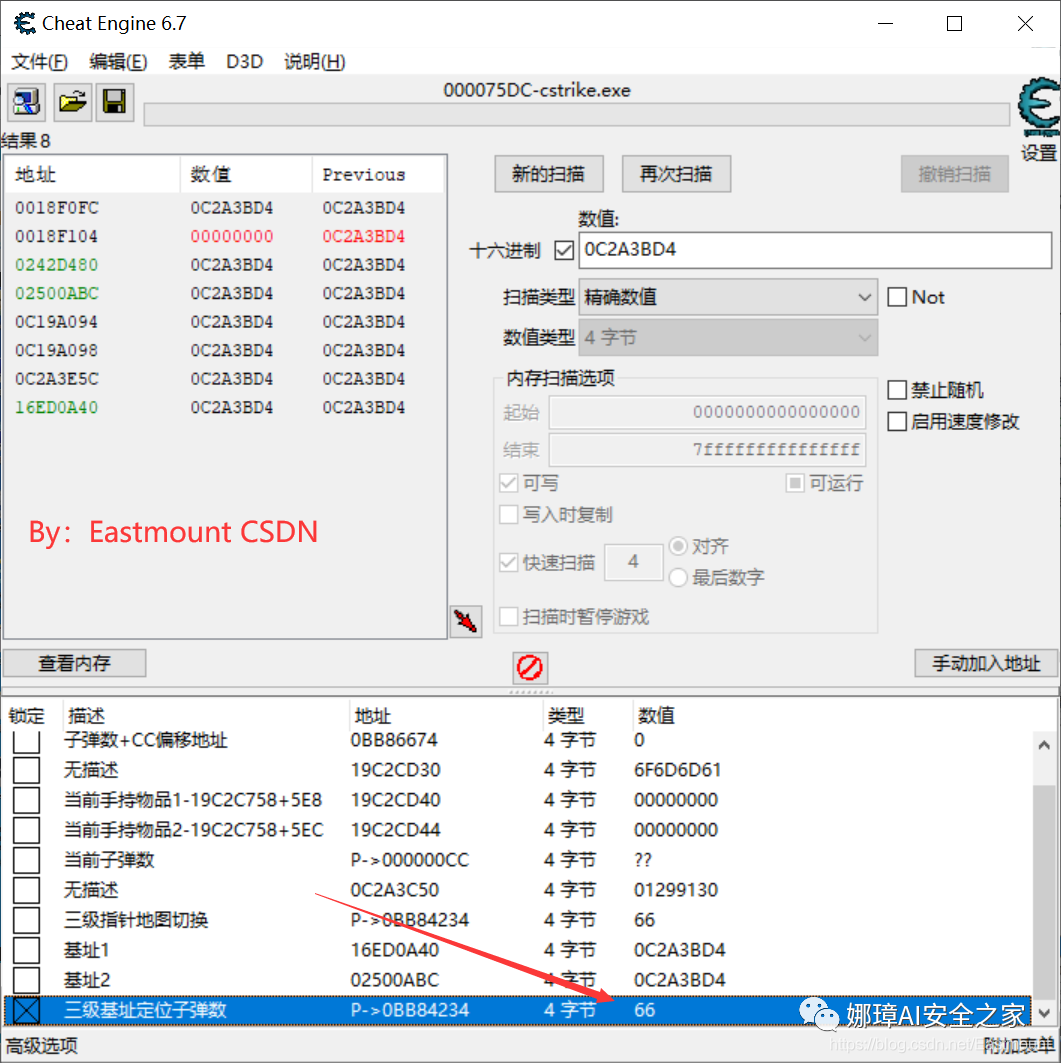
Task: Click the Previous column header
Action: point(378,175)
